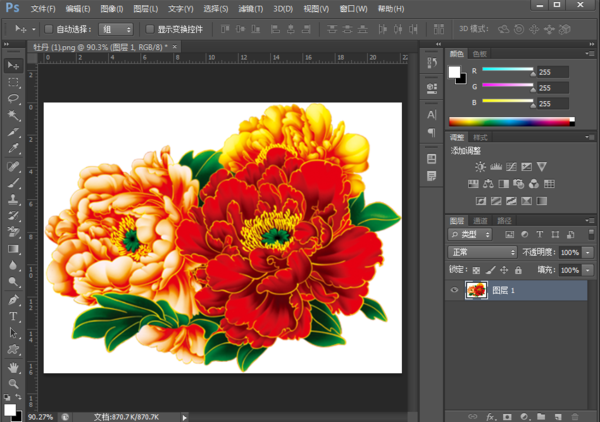Select the 图层 1 layer thumbnail
This screenshot has width=600, height=422.
476,291
